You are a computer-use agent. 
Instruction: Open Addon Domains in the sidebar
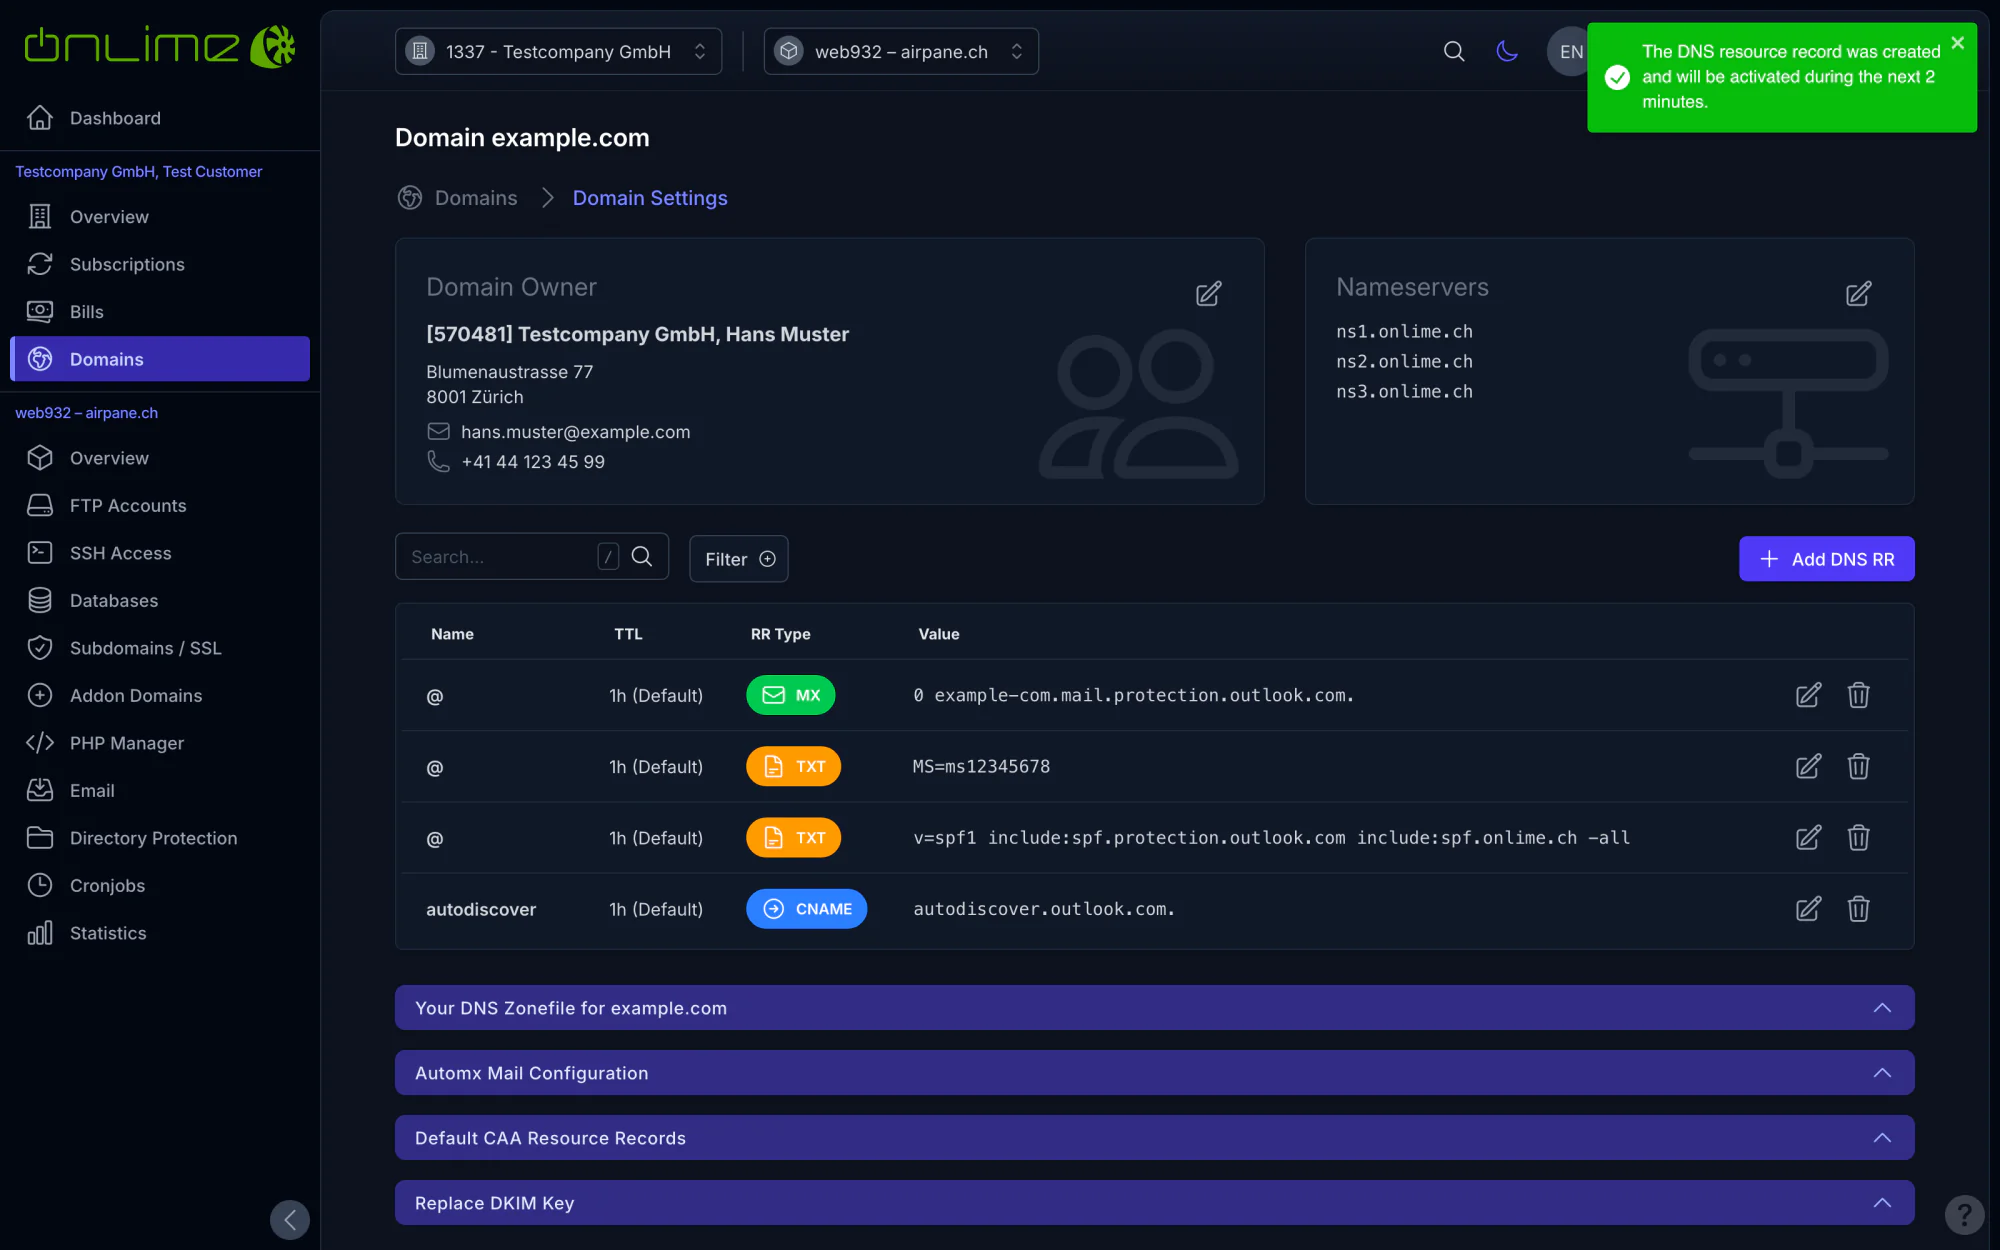[160, 696]
